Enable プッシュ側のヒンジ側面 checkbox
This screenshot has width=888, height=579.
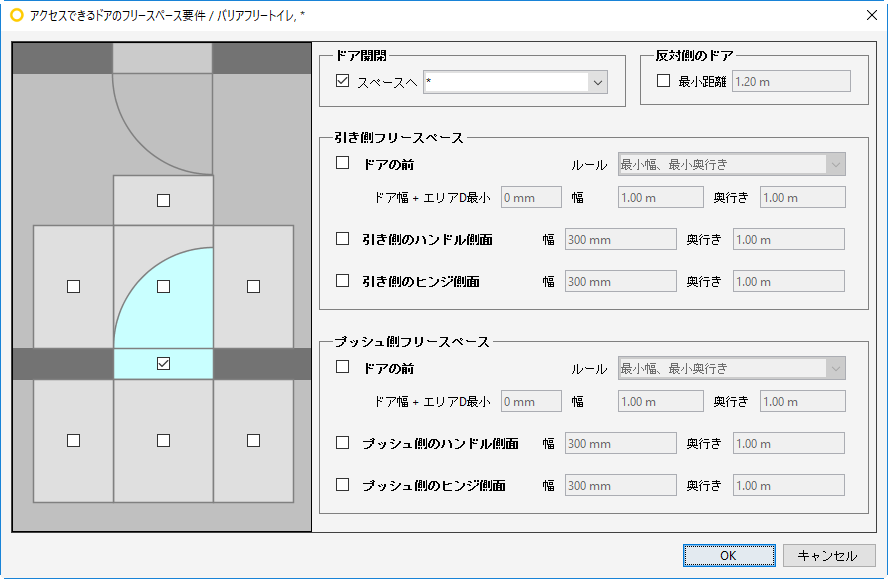(x=342, y=484)
